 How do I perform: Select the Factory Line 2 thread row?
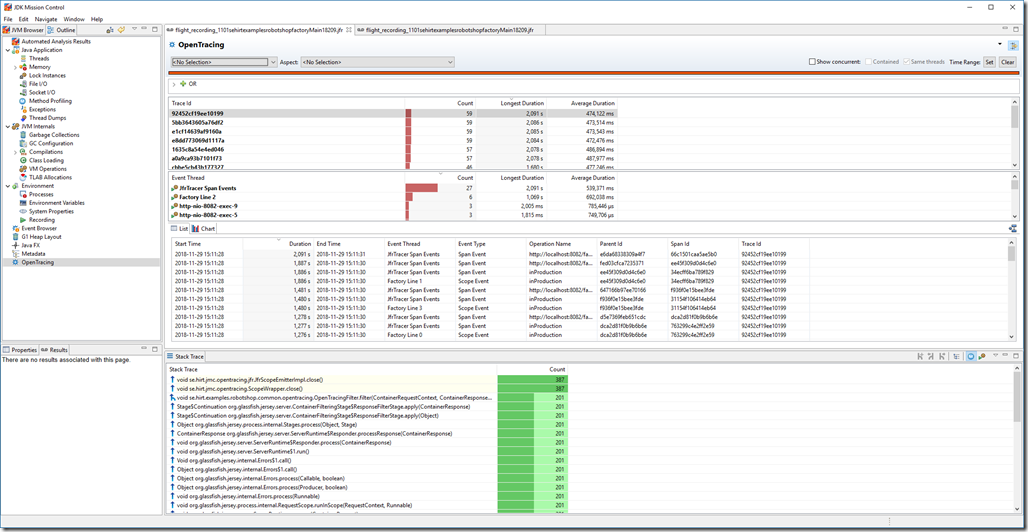pyautogui.click(x=393, y=197)
